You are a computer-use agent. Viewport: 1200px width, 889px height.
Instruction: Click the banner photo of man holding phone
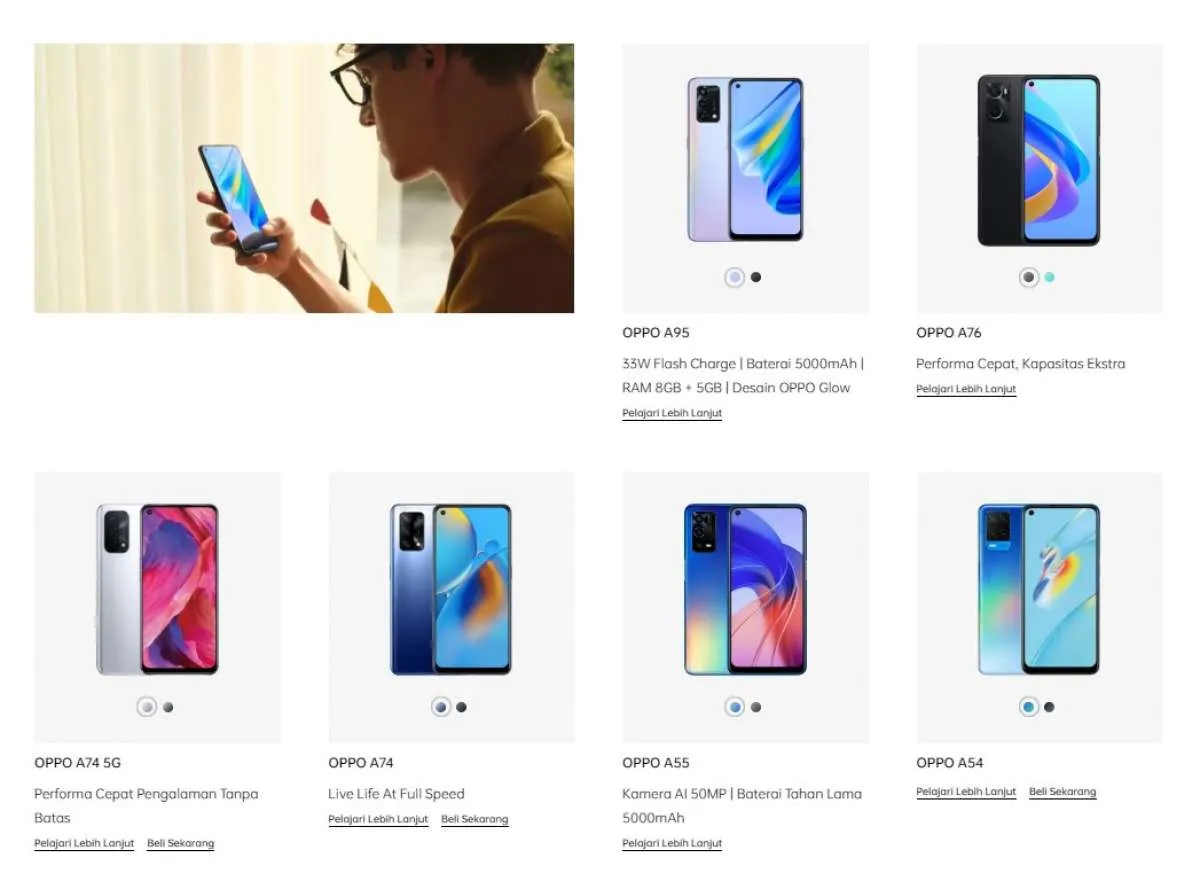(x=304, y=178)
